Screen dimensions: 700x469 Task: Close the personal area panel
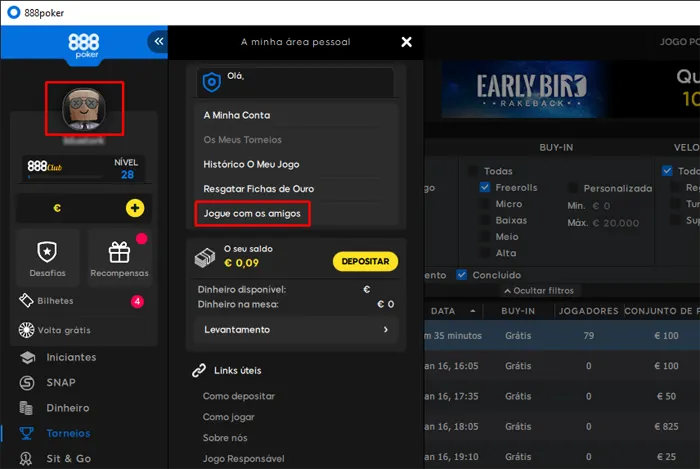406,42
